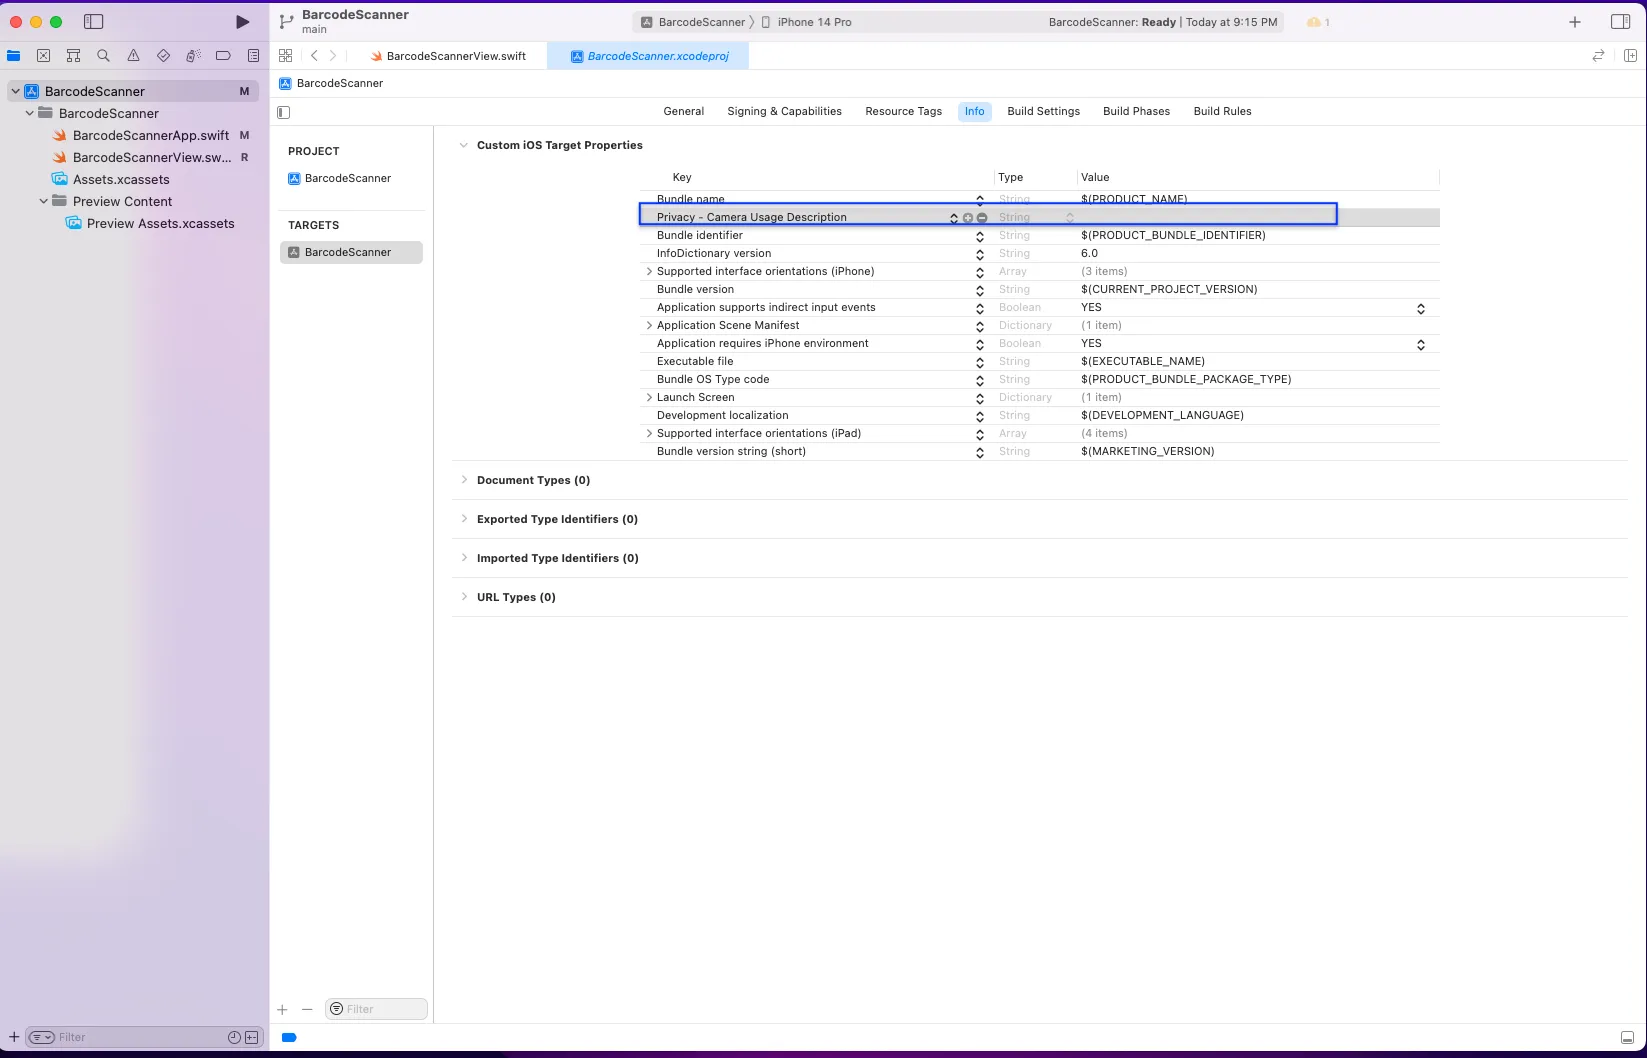This screenshot has width=1647, height=1058.
Task: Toggle the editor options swap icon
Action: pos(1598,56)
